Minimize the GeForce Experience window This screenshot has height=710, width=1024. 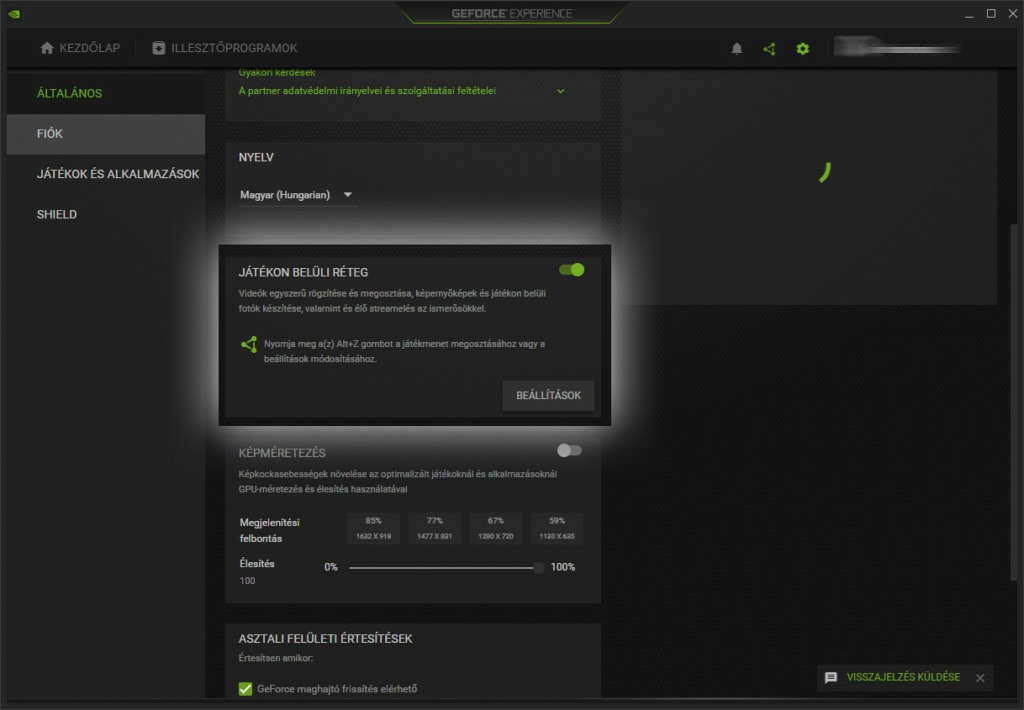click(969, 14)
